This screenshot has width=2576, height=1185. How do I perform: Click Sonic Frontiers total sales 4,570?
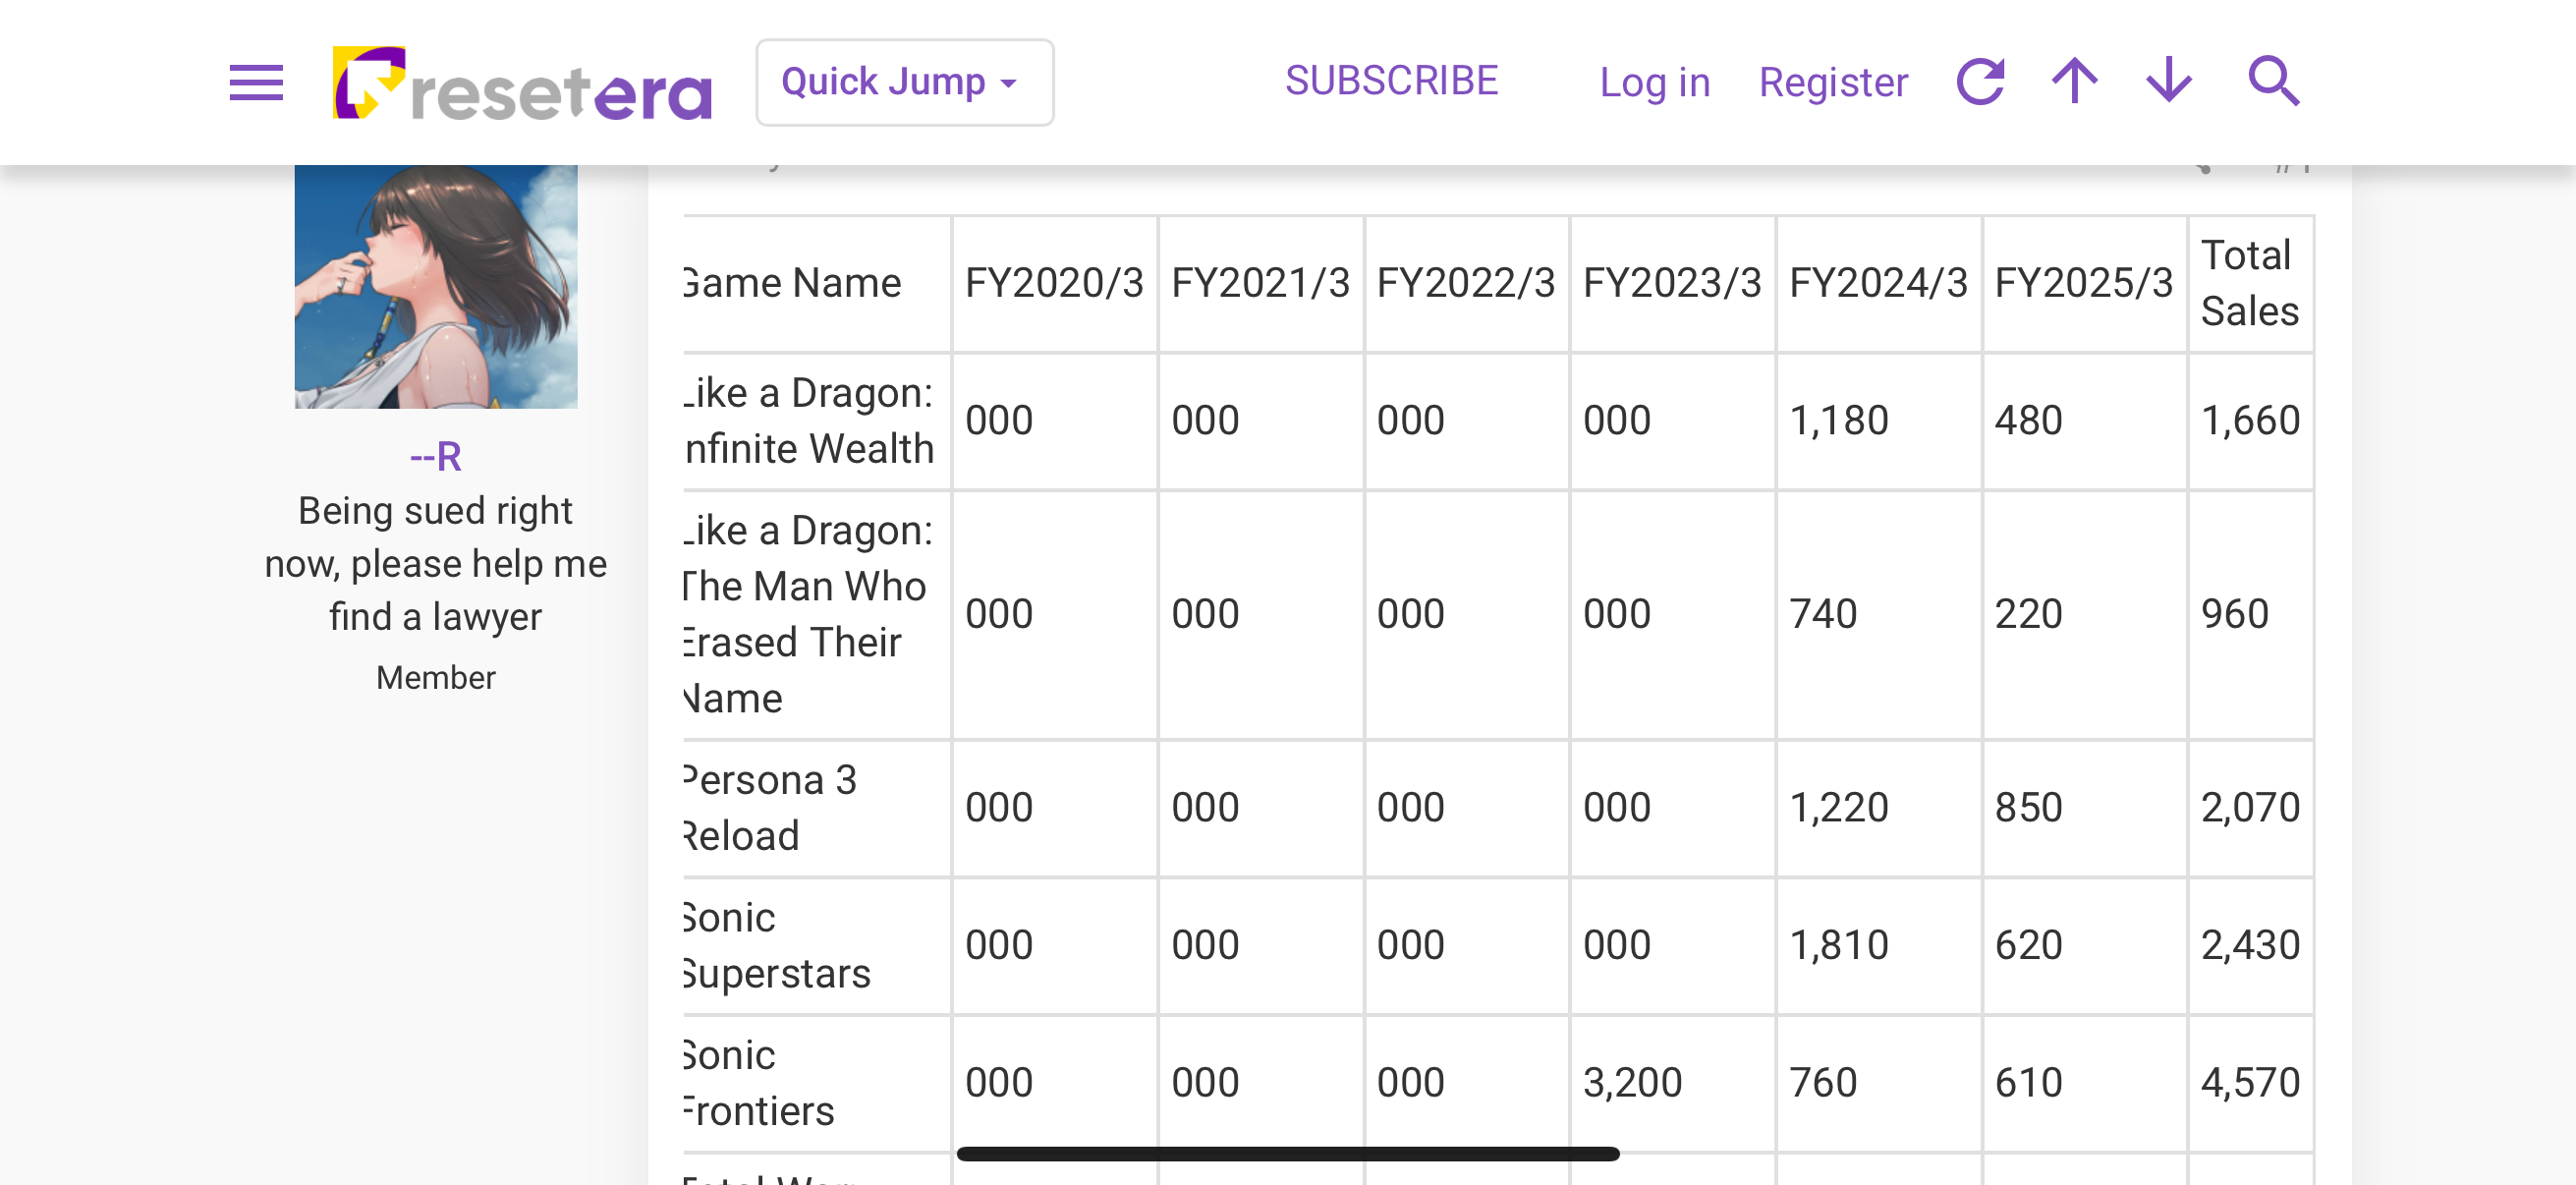tap(2250, 1082)
